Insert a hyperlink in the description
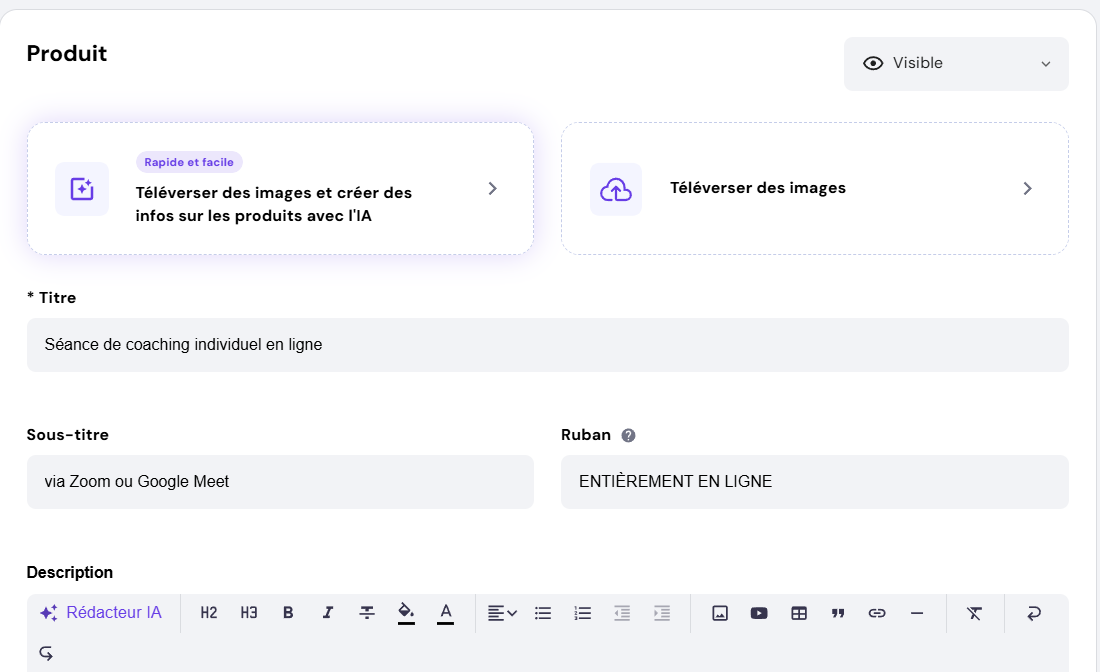The height and width of the screenshot is (672, 1100). point(877,612)
